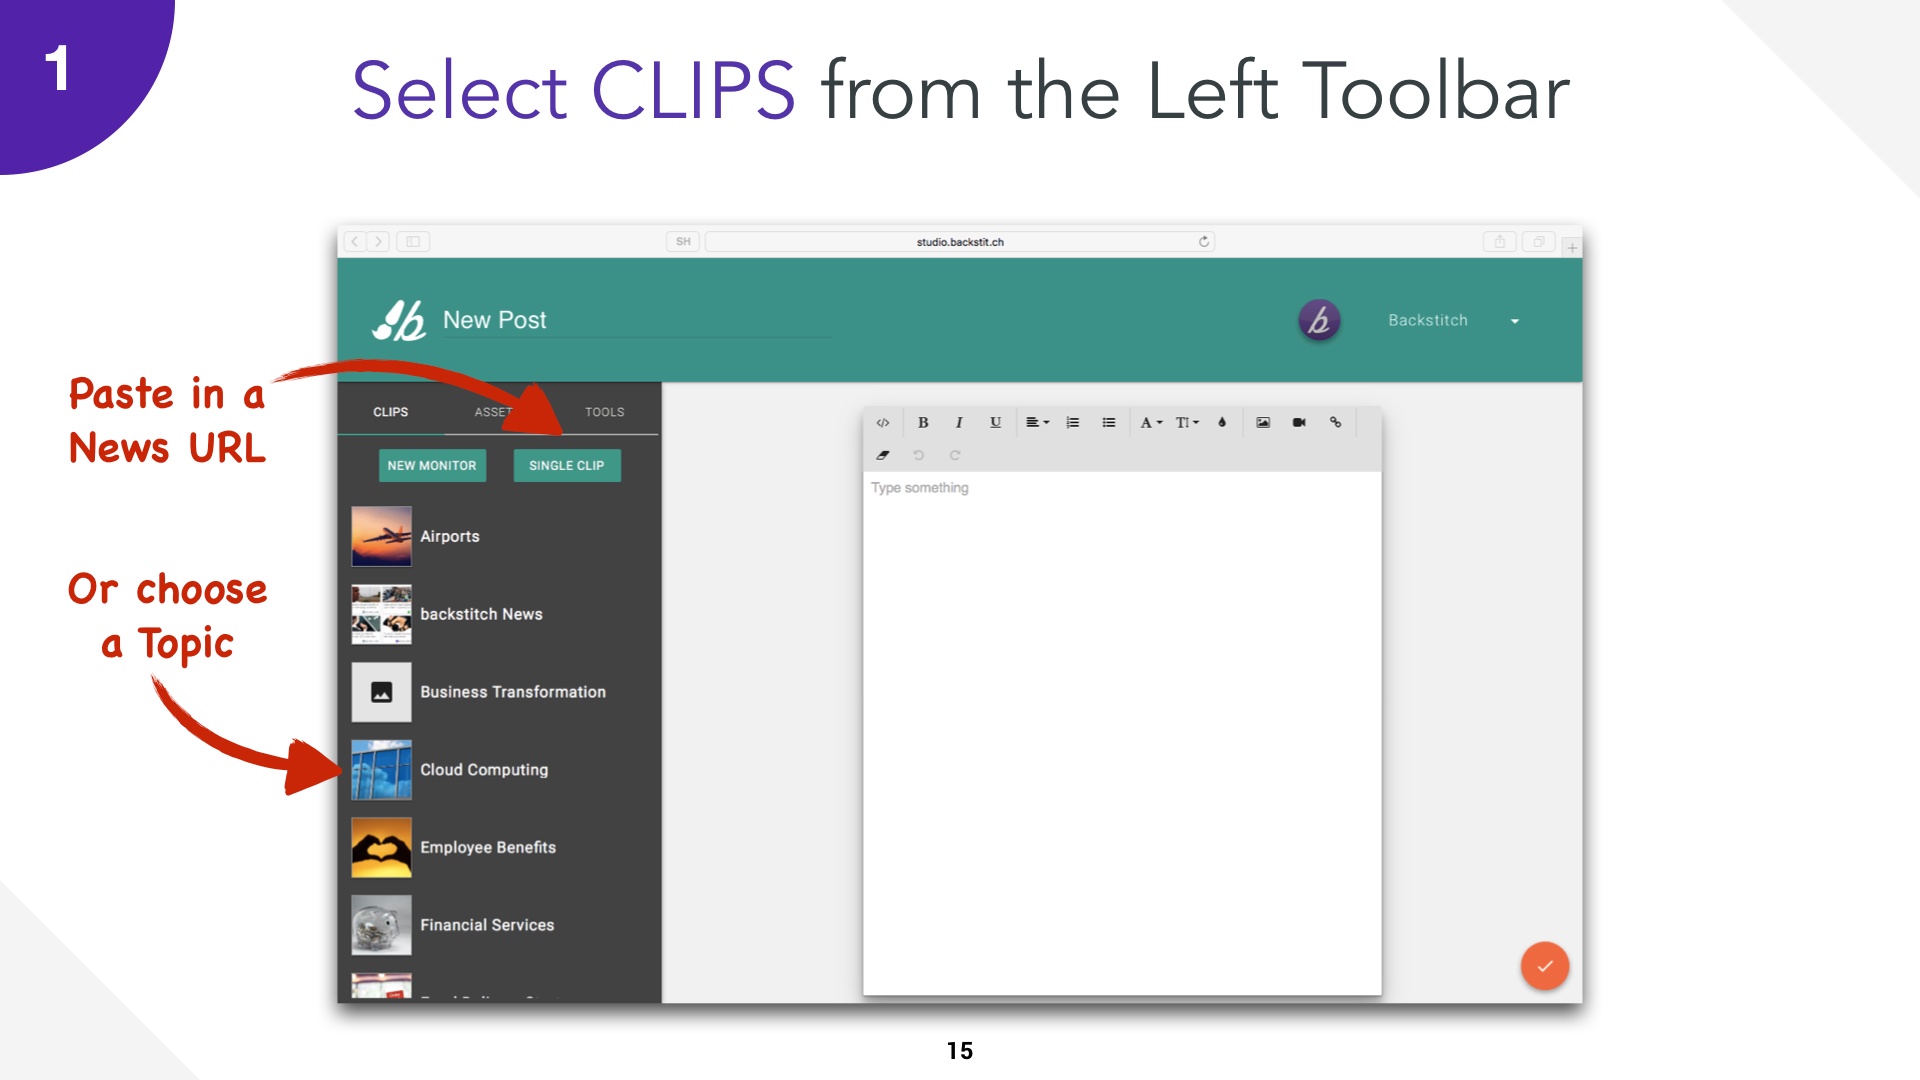1920x1080 pixels.
Task: Click the Insert Video icon
Action: [1298, 421]
